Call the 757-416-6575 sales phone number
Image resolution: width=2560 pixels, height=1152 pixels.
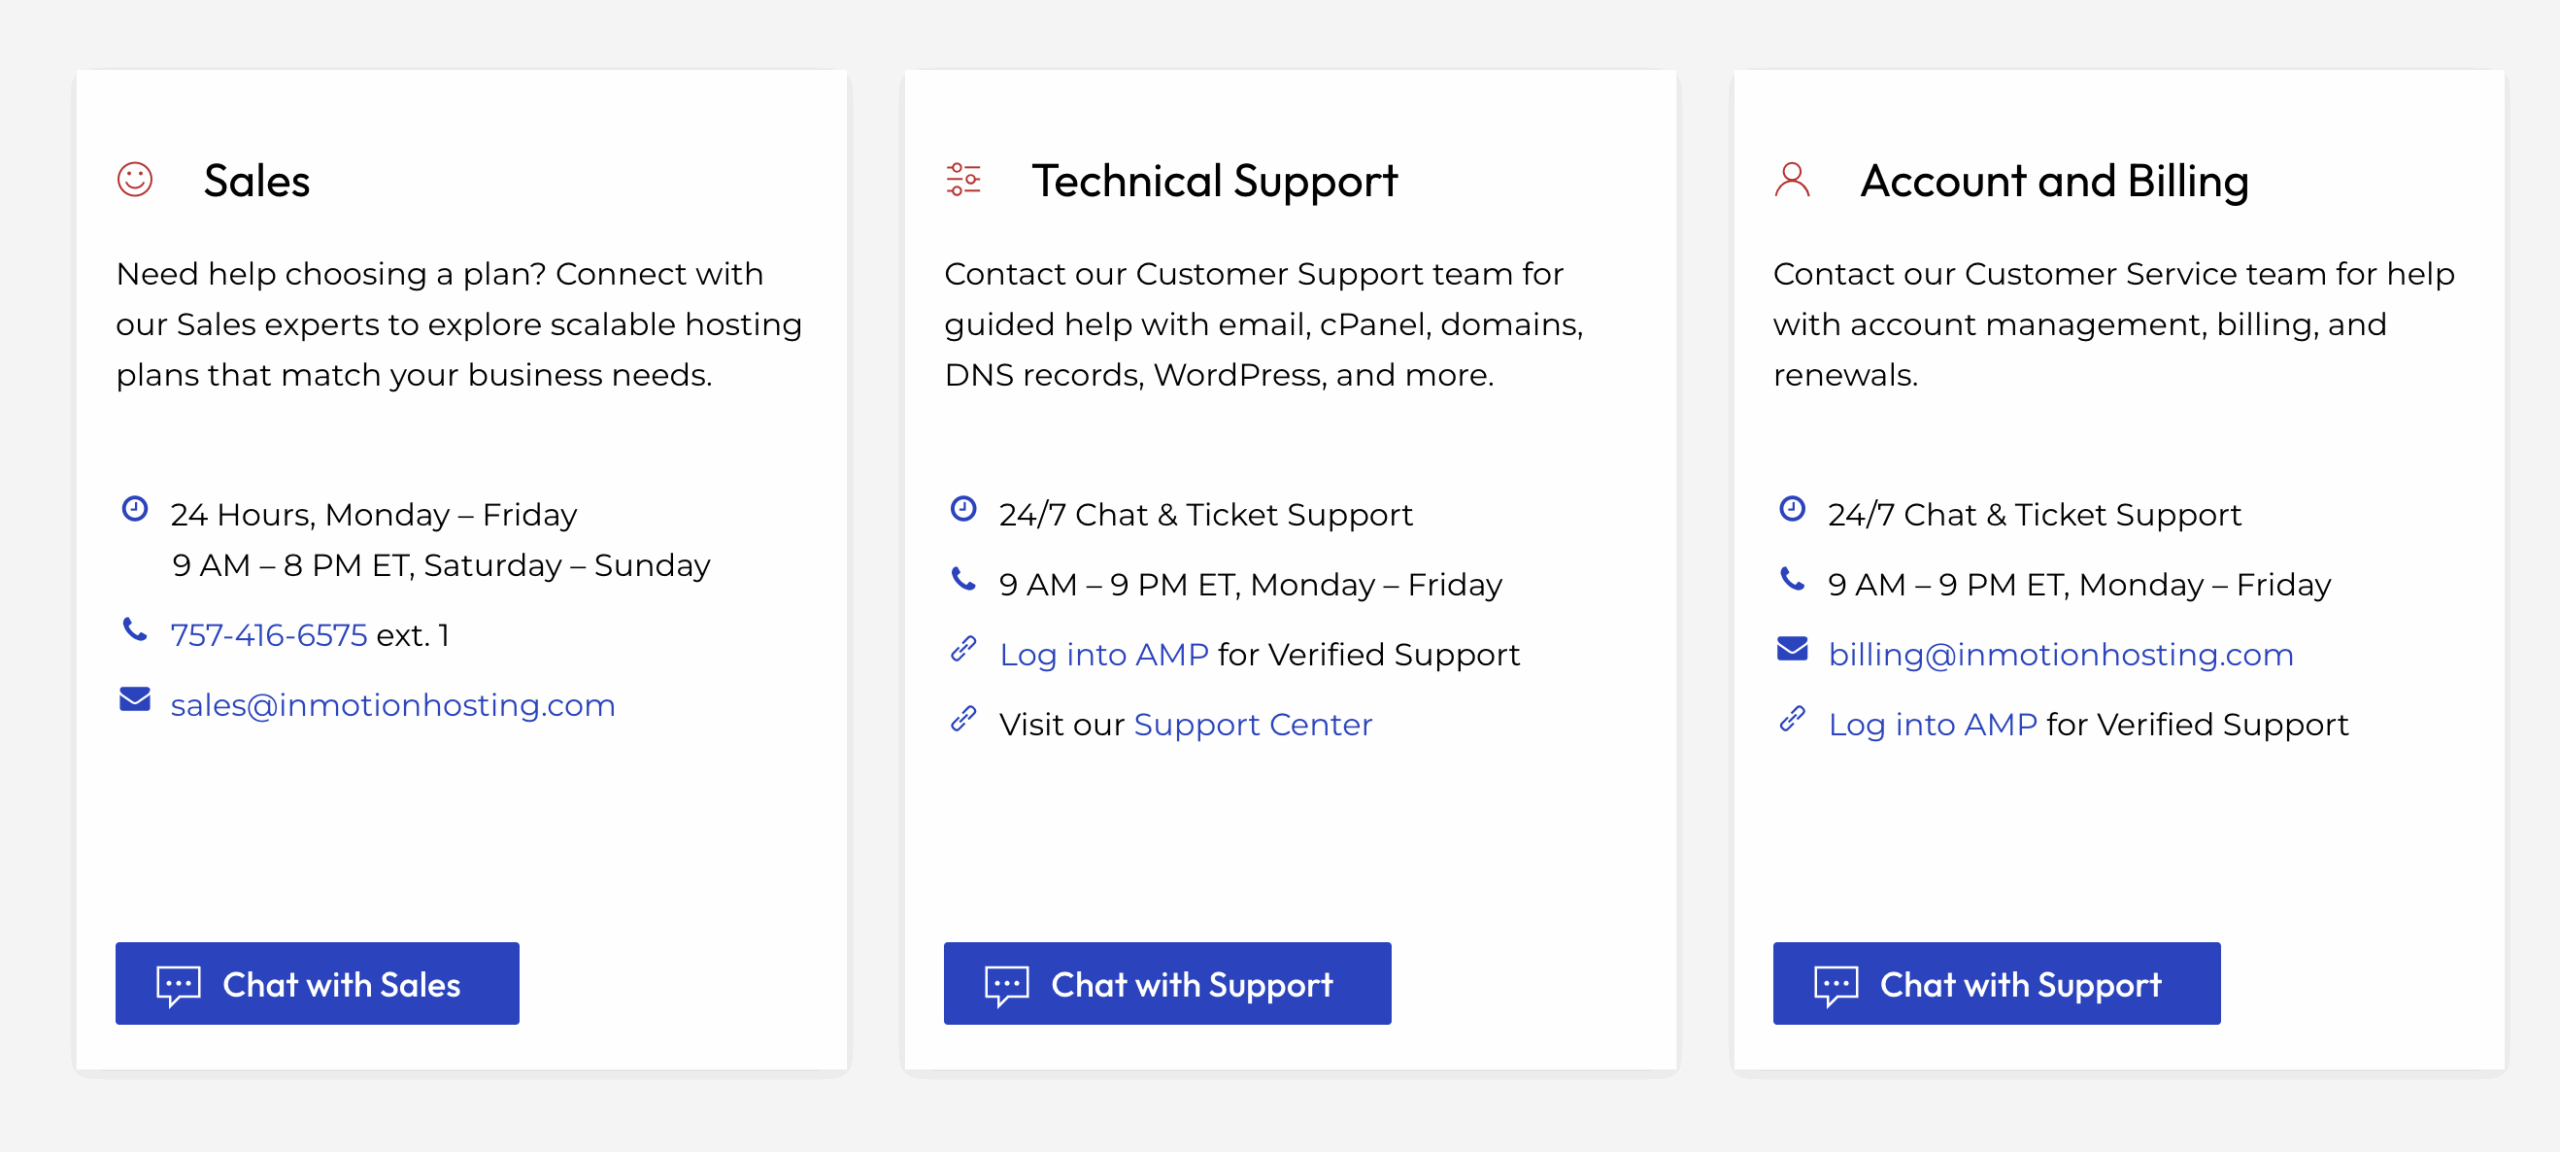(x=269, y=635)
